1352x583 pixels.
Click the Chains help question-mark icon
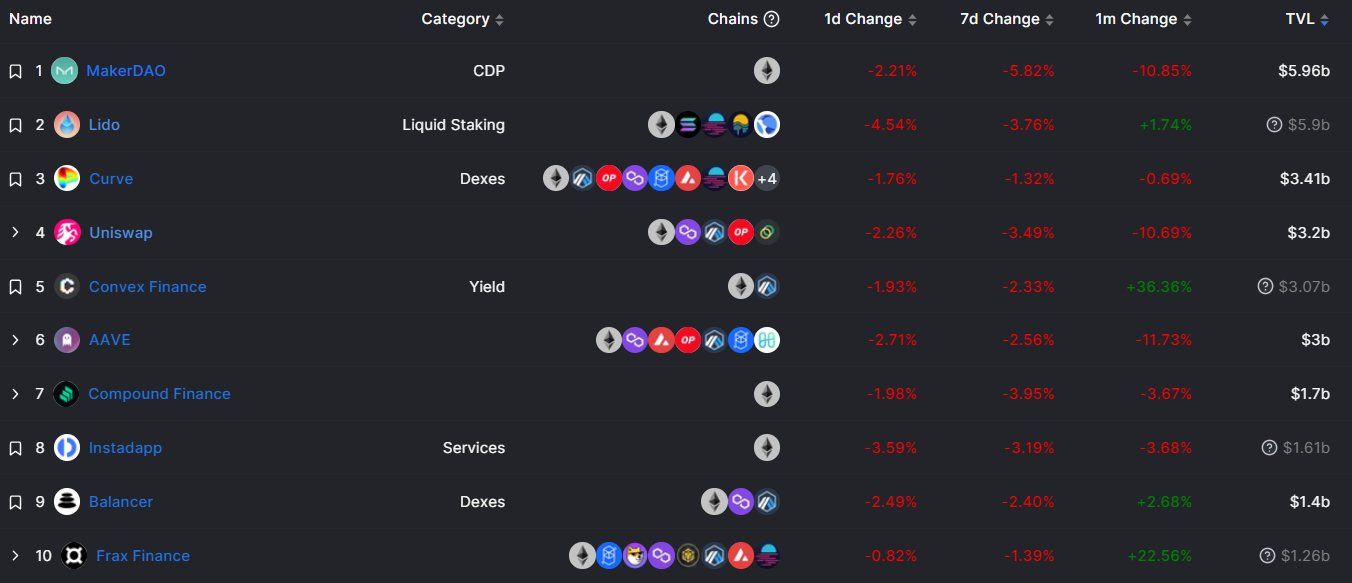click(x=771, y=19)
